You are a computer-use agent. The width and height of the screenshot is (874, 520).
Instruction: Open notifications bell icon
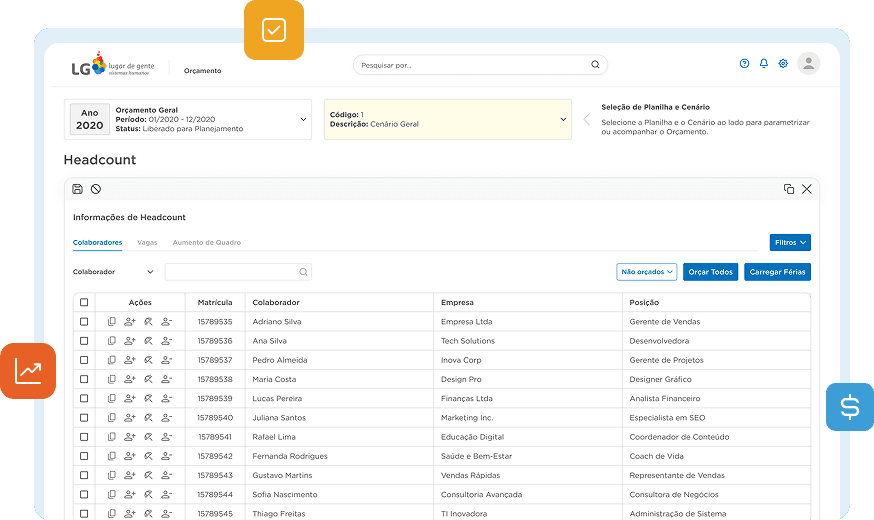click(x=764, y=64)
